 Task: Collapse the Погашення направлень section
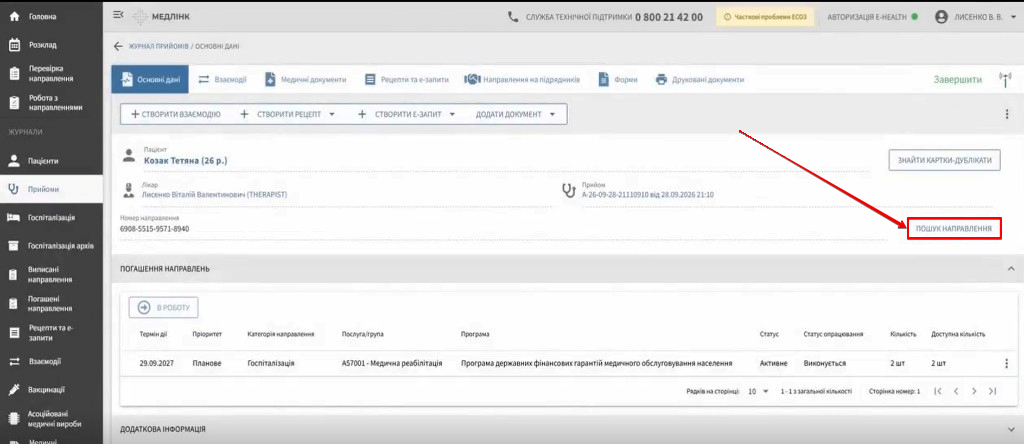(x=1011, y=268)
